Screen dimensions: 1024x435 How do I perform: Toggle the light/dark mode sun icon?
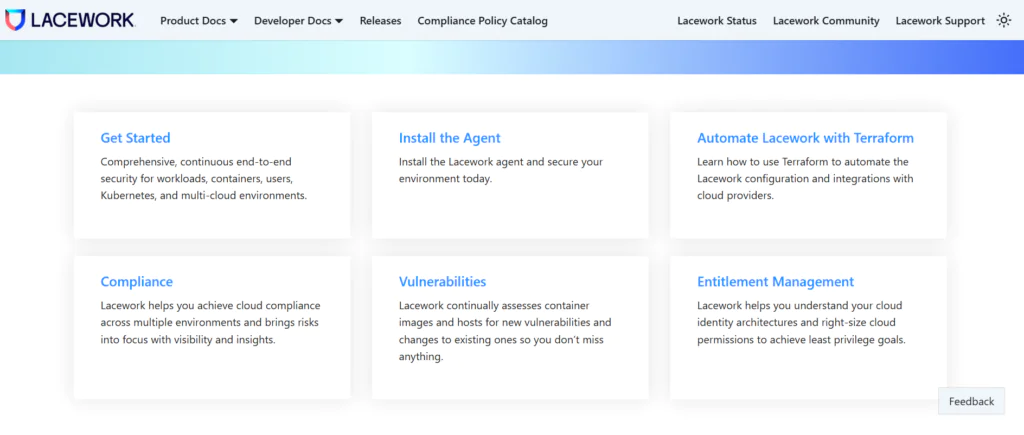[1004, 20]
